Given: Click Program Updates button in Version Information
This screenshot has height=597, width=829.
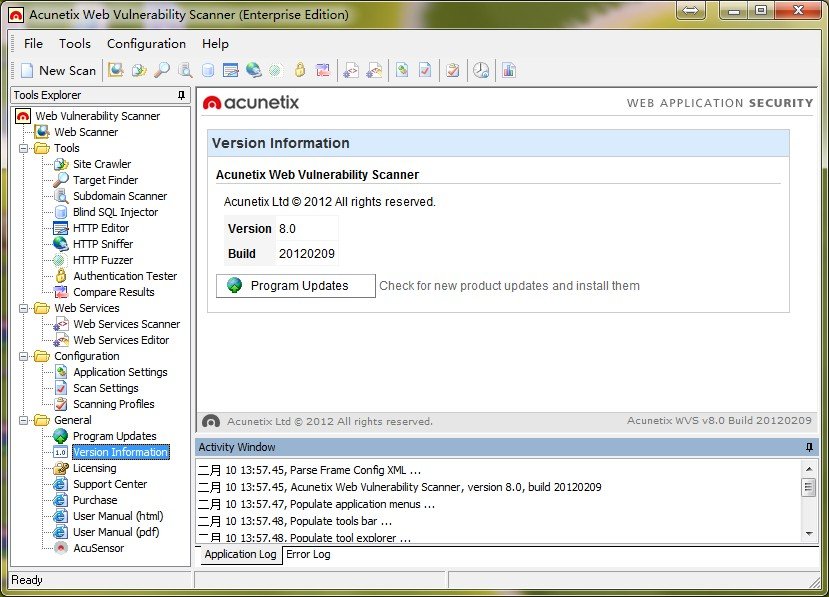Looking at the screenshot, I should click(296, 286).
